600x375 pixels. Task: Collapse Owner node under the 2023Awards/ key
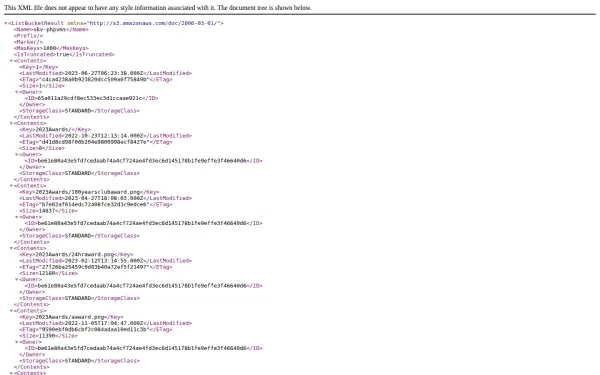(x=17, y=155)
